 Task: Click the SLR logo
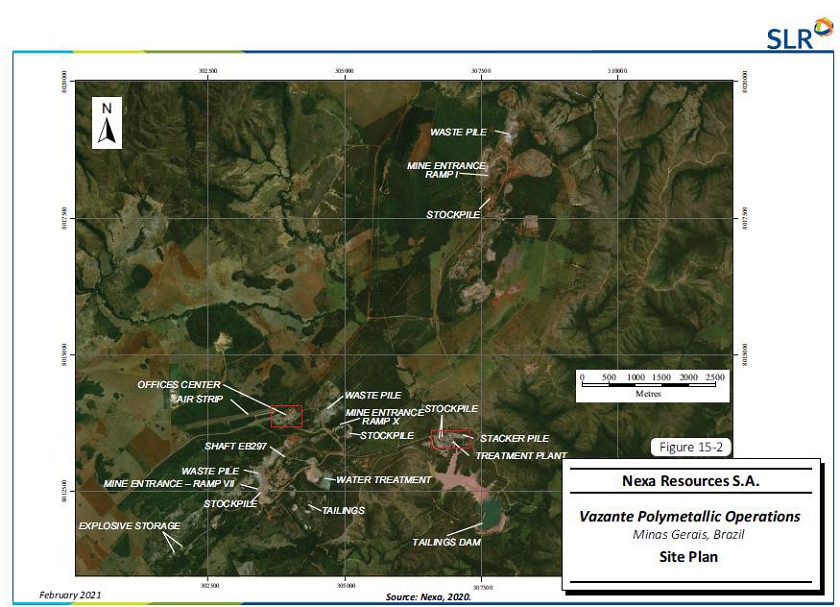(x=797, y=36)
